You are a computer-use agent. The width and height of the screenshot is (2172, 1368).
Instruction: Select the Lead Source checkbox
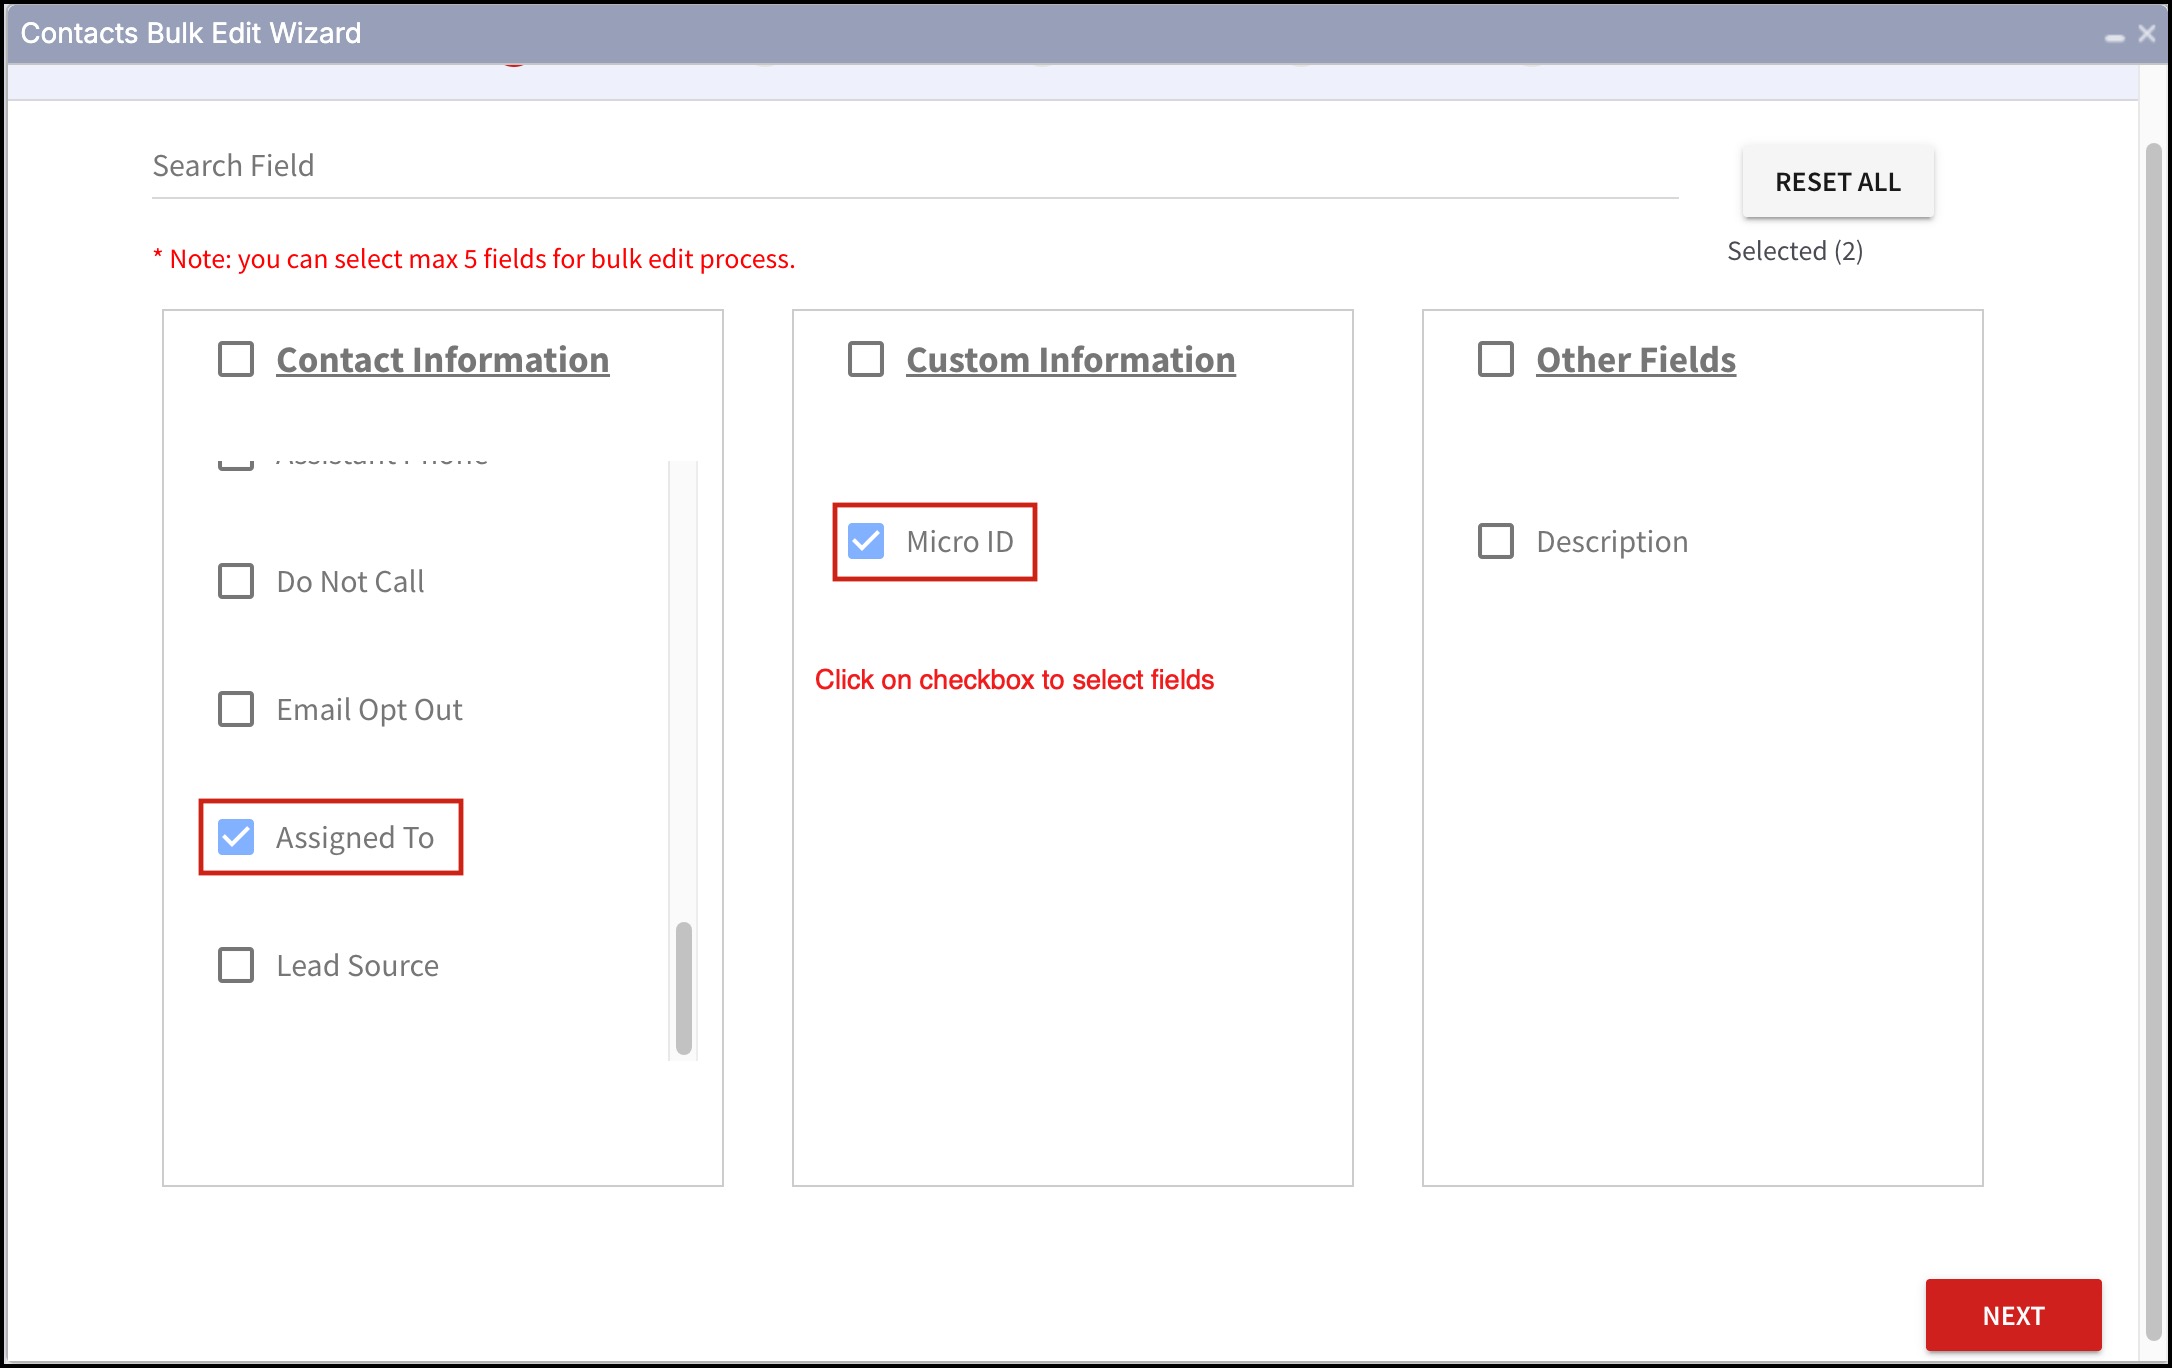pos(236,965)
